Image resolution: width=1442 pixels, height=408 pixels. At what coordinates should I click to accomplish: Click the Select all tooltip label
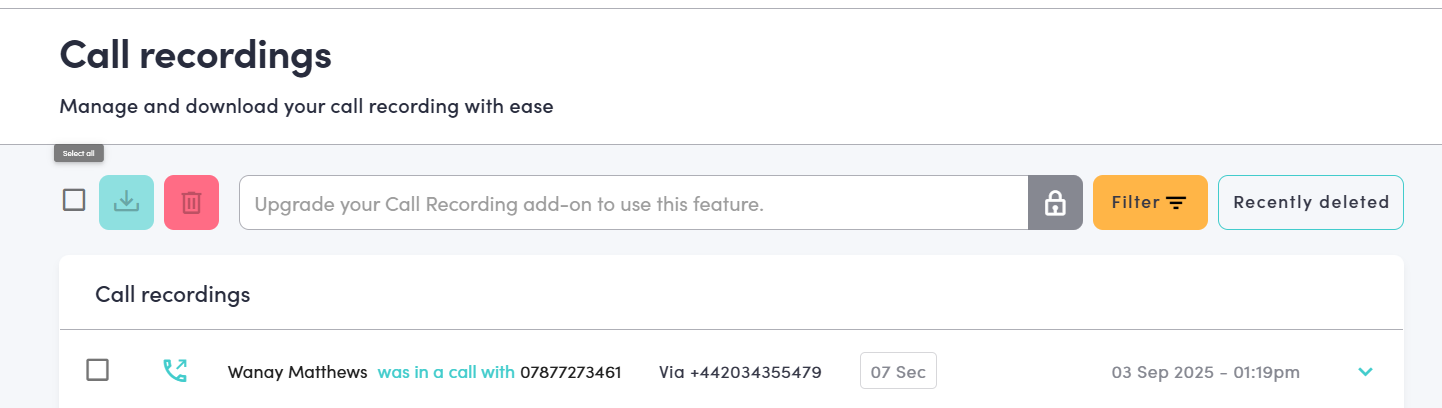pyautogui.click(x=79, y=153)
